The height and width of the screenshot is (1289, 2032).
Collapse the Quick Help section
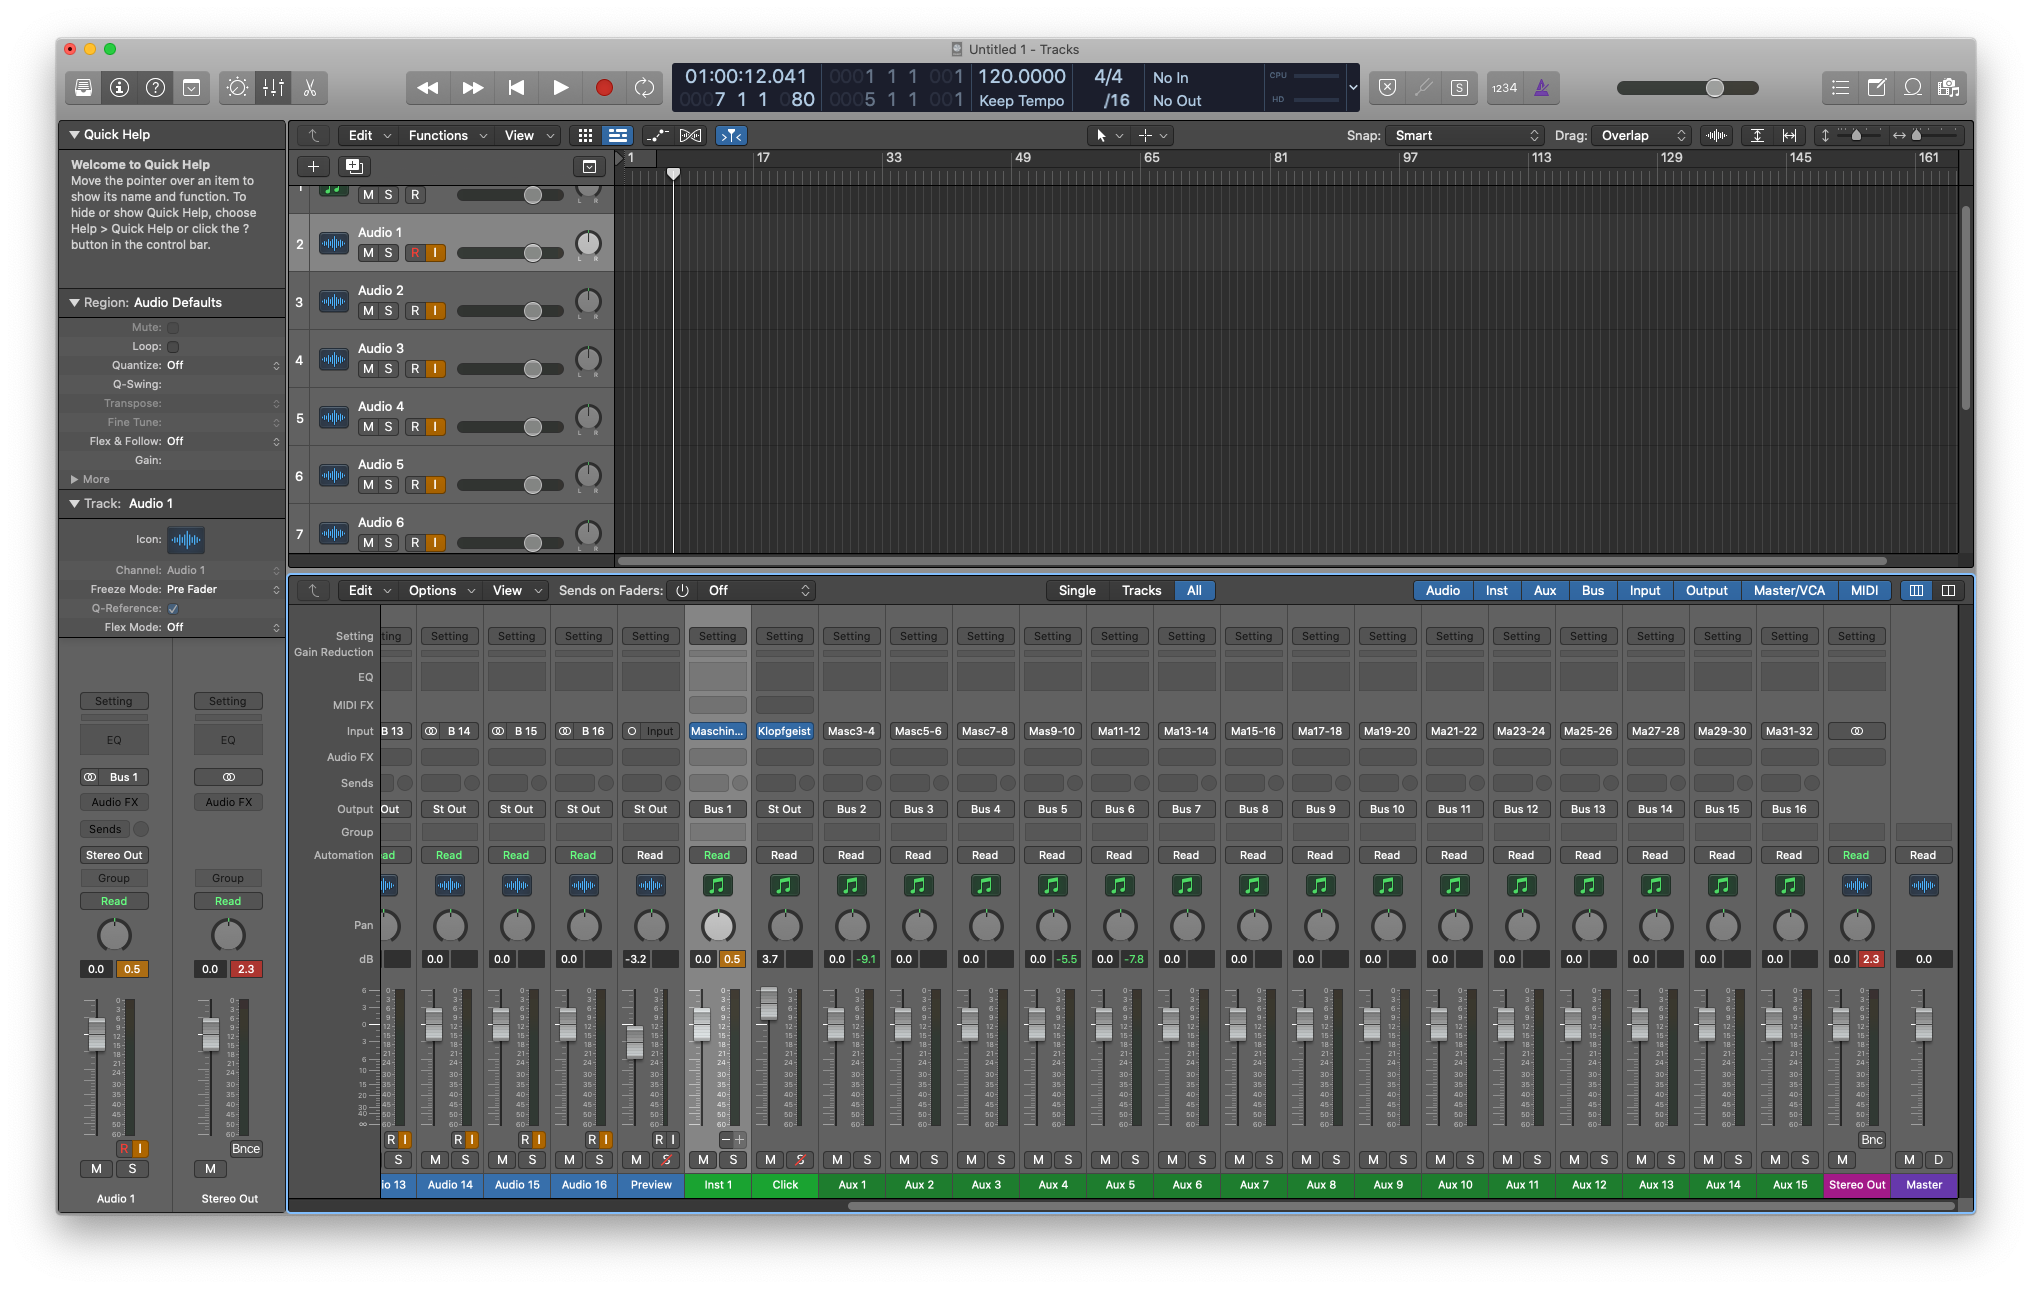tap(74, 134)
